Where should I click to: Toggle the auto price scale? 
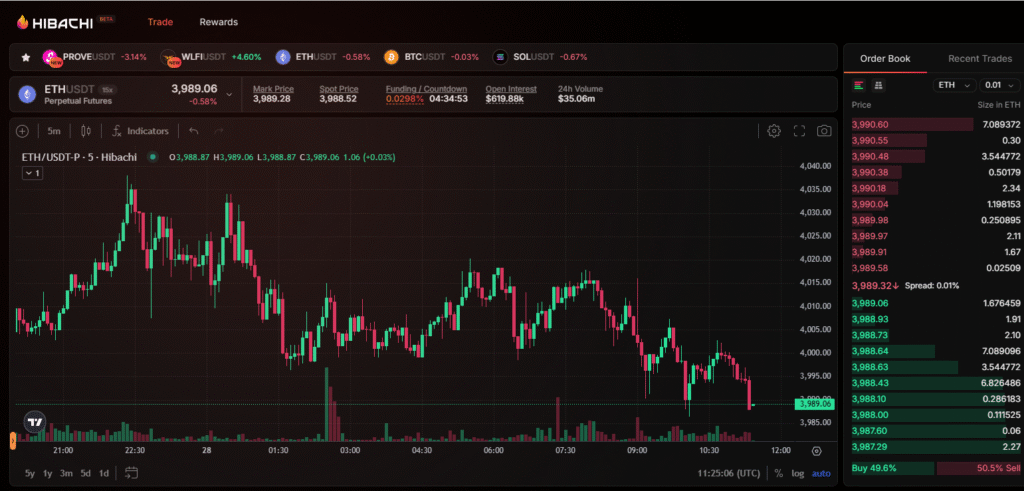pyautogui.click(x=822, y=473)
